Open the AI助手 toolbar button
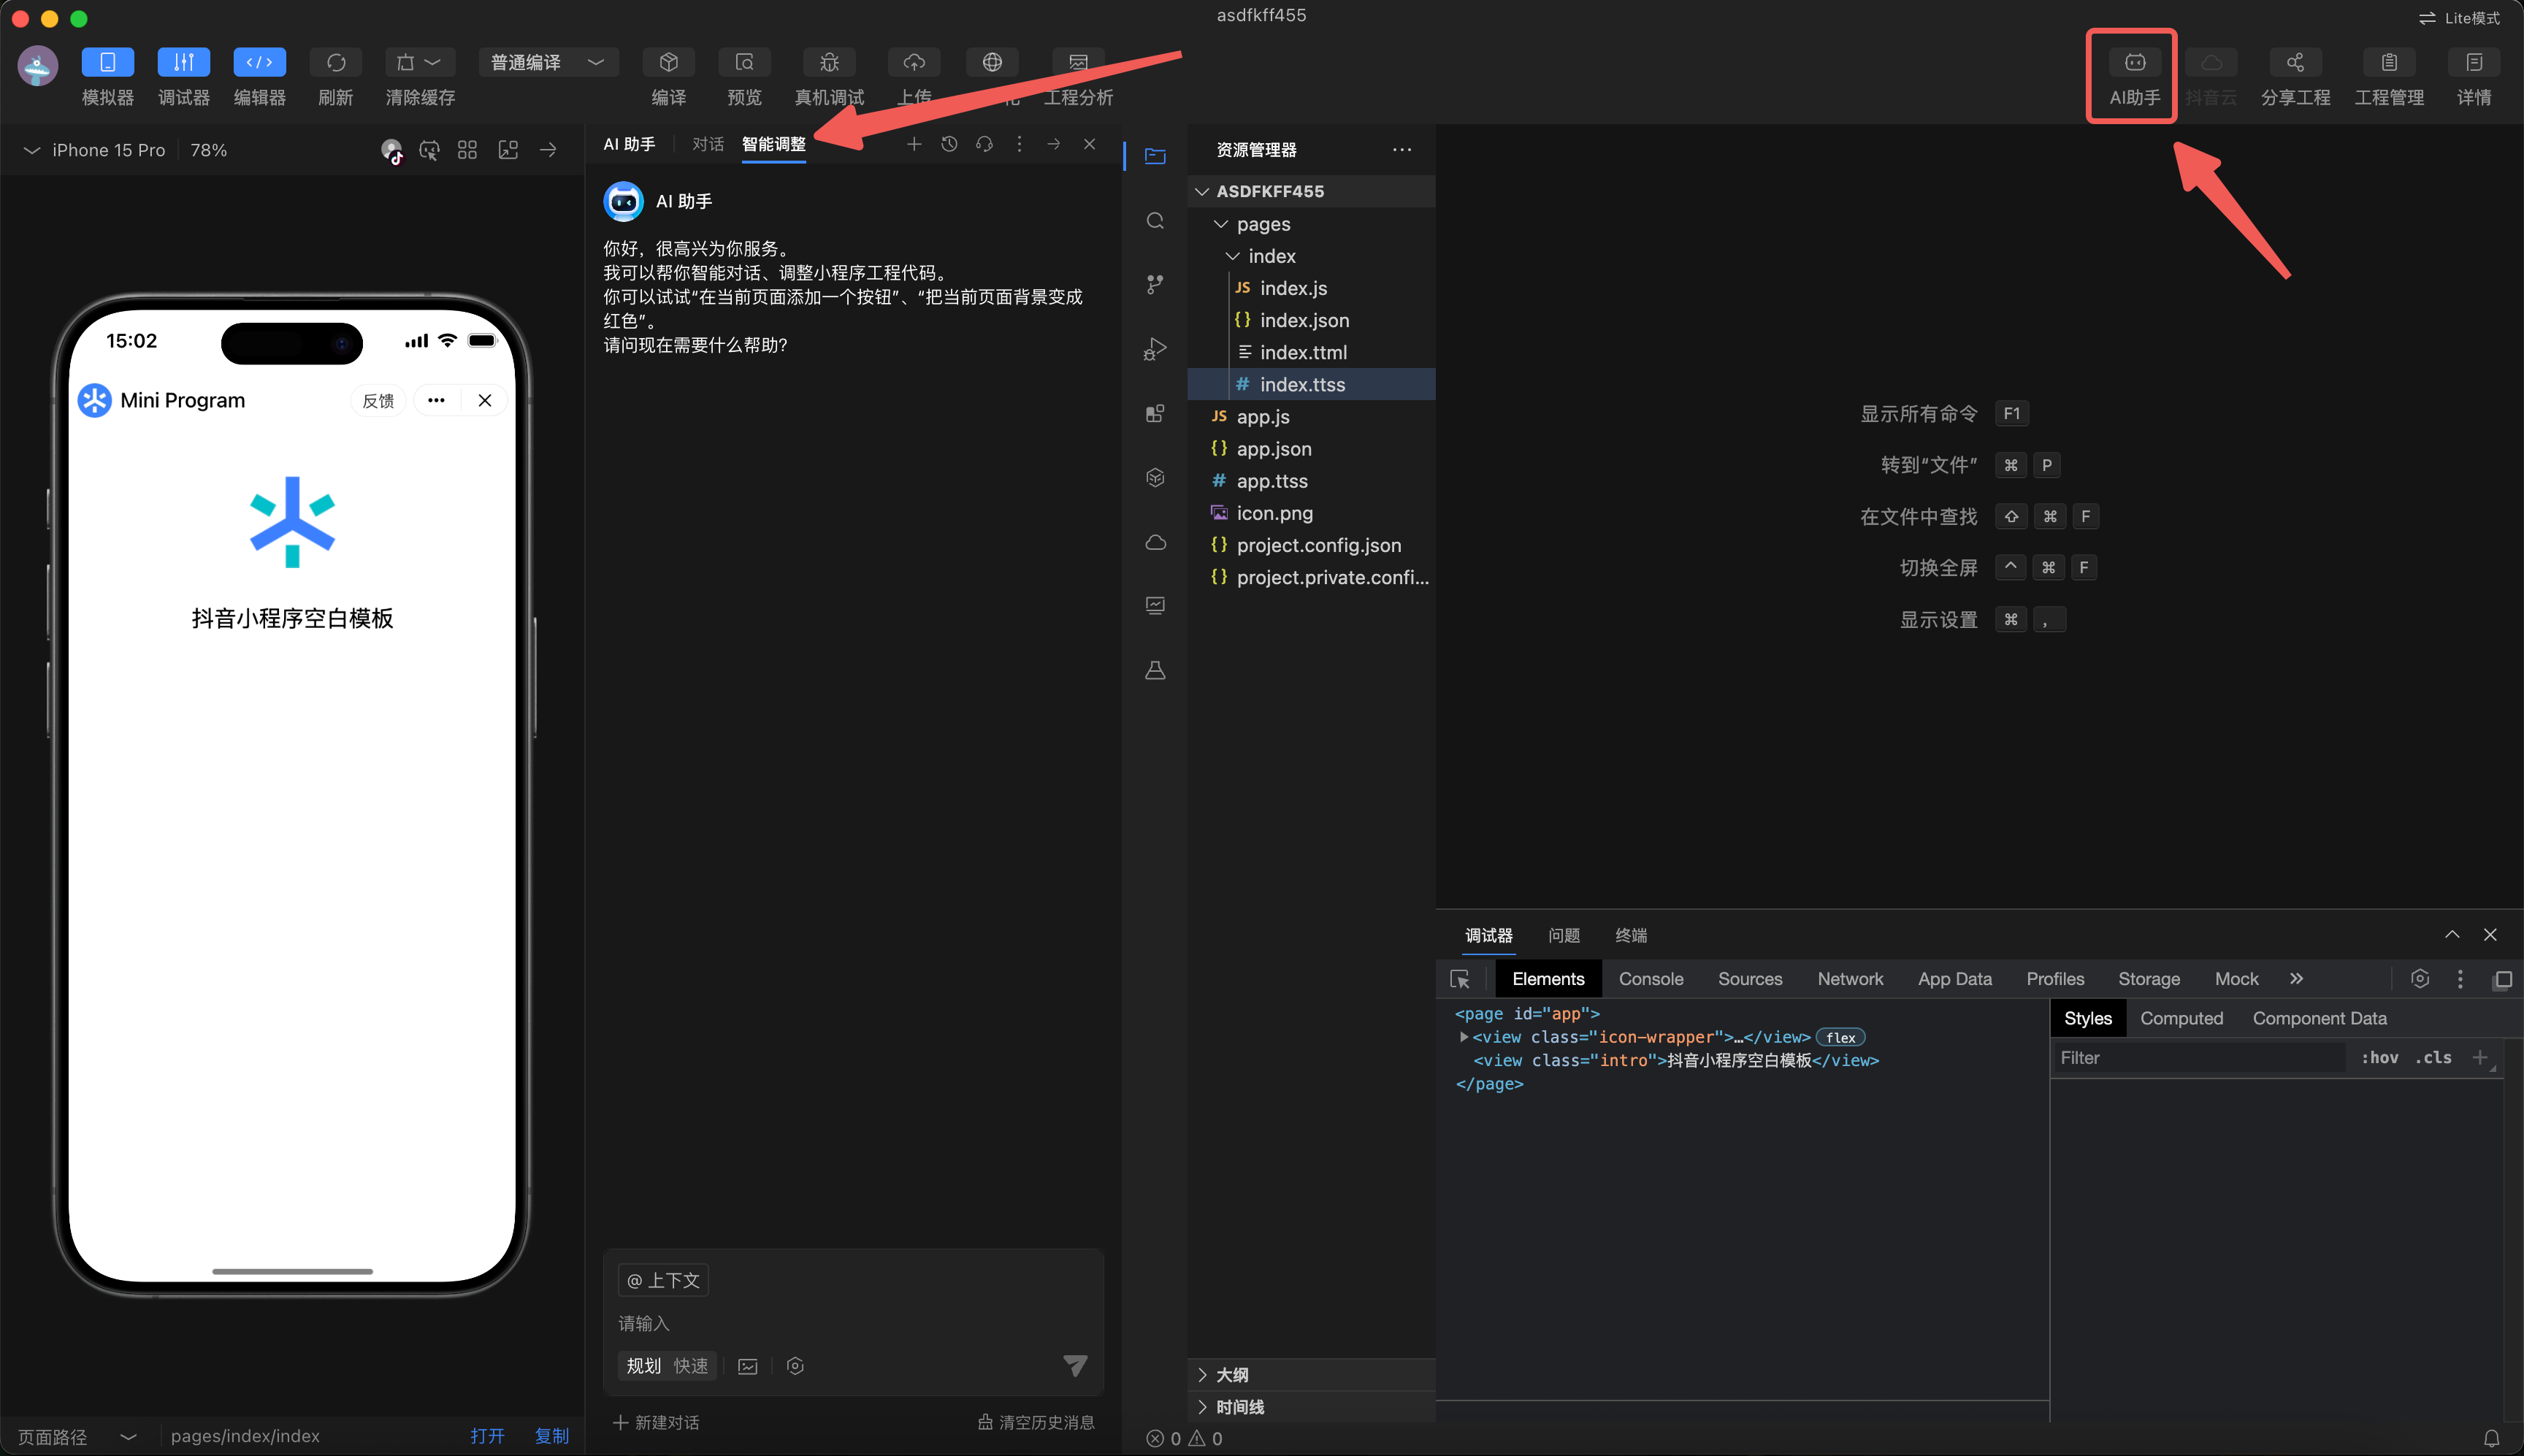 [x=2134, y=63]
